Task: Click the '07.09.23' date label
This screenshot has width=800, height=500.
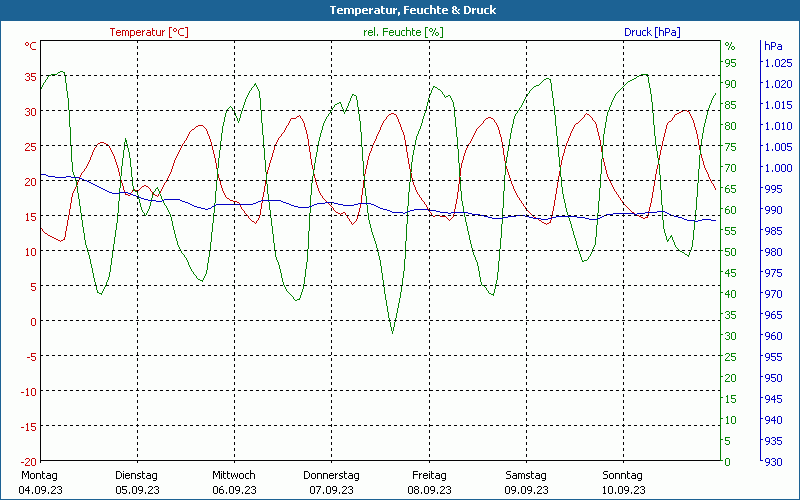Action: click(331, 490)
